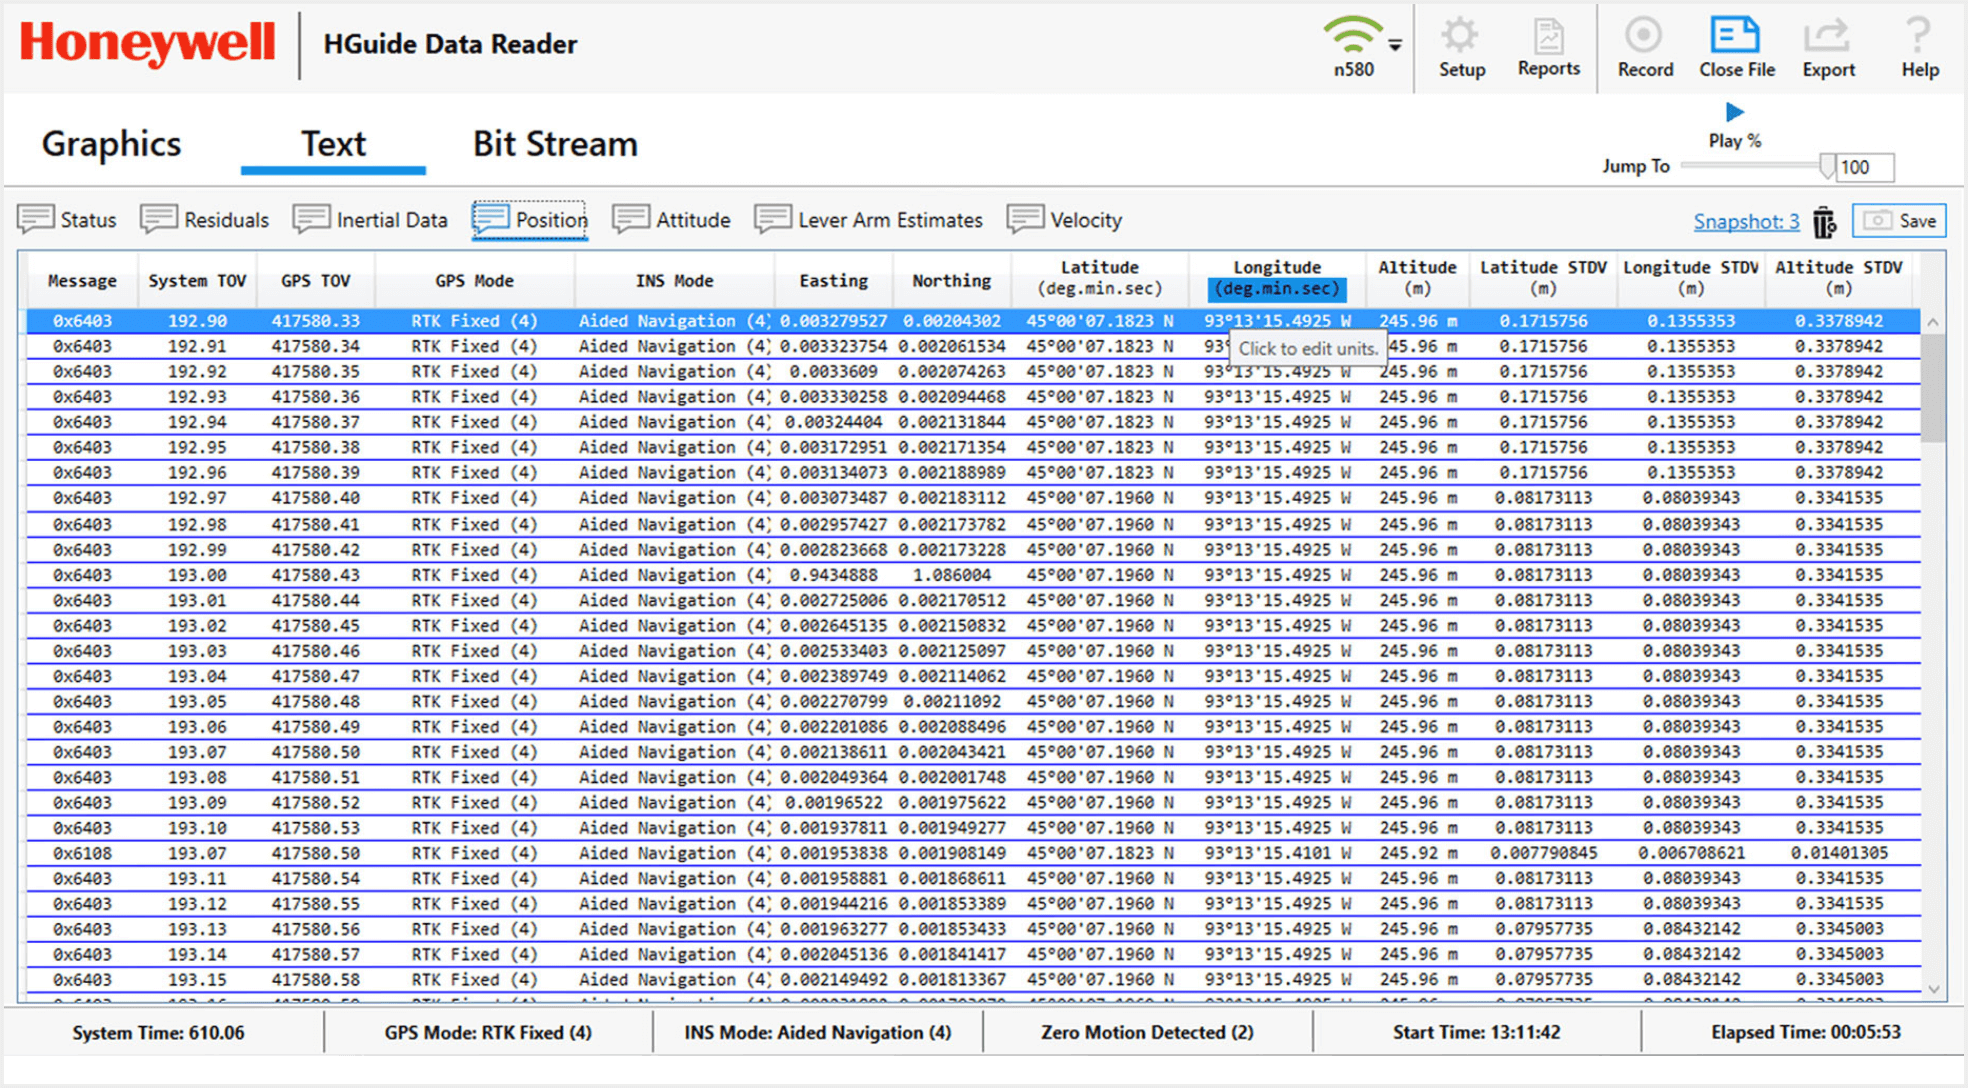Screen dimensions: 1968x1088
Task: Click the scrollbar up arrow of the table
Action: coord(1933,323)
